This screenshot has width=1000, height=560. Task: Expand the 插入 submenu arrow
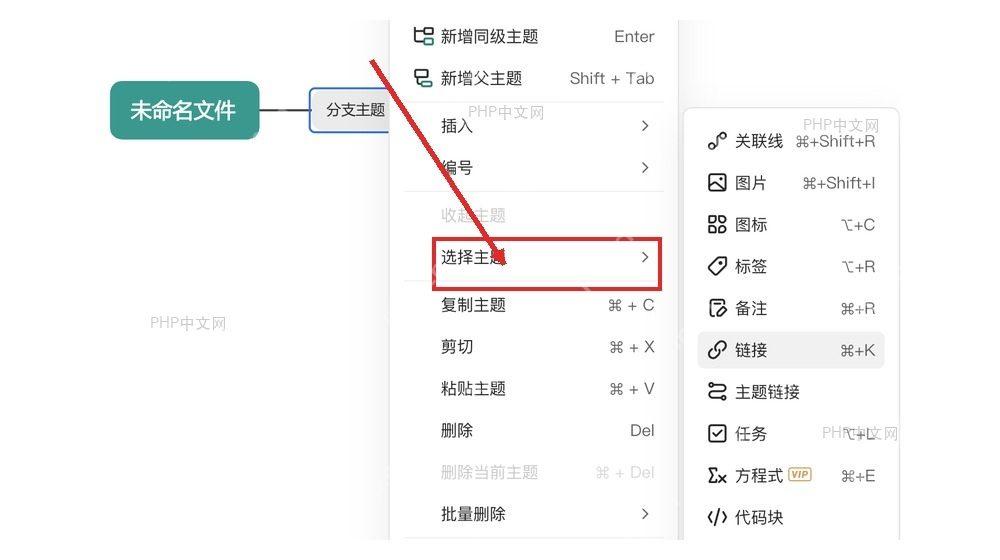pyautogui.click(x=645, y=126)
